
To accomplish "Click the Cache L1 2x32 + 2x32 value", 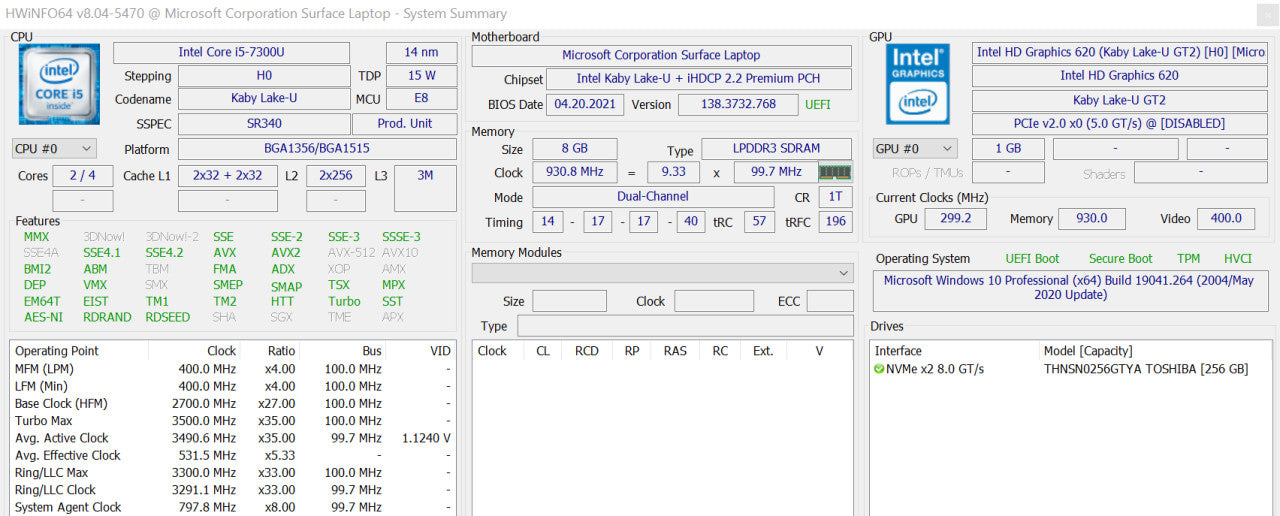I will [227, 175].
